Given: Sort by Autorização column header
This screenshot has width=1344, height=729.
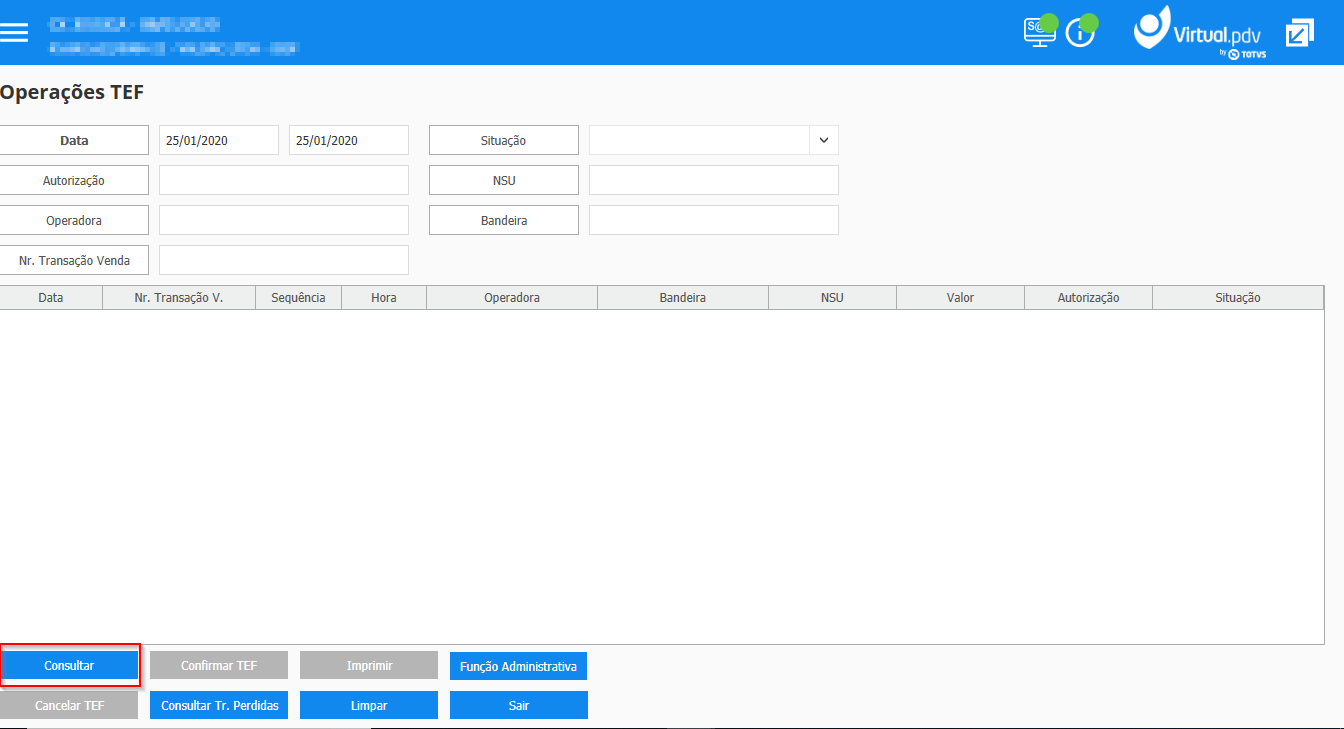Looking at the screenshot, I should [x=1088, y=297].
